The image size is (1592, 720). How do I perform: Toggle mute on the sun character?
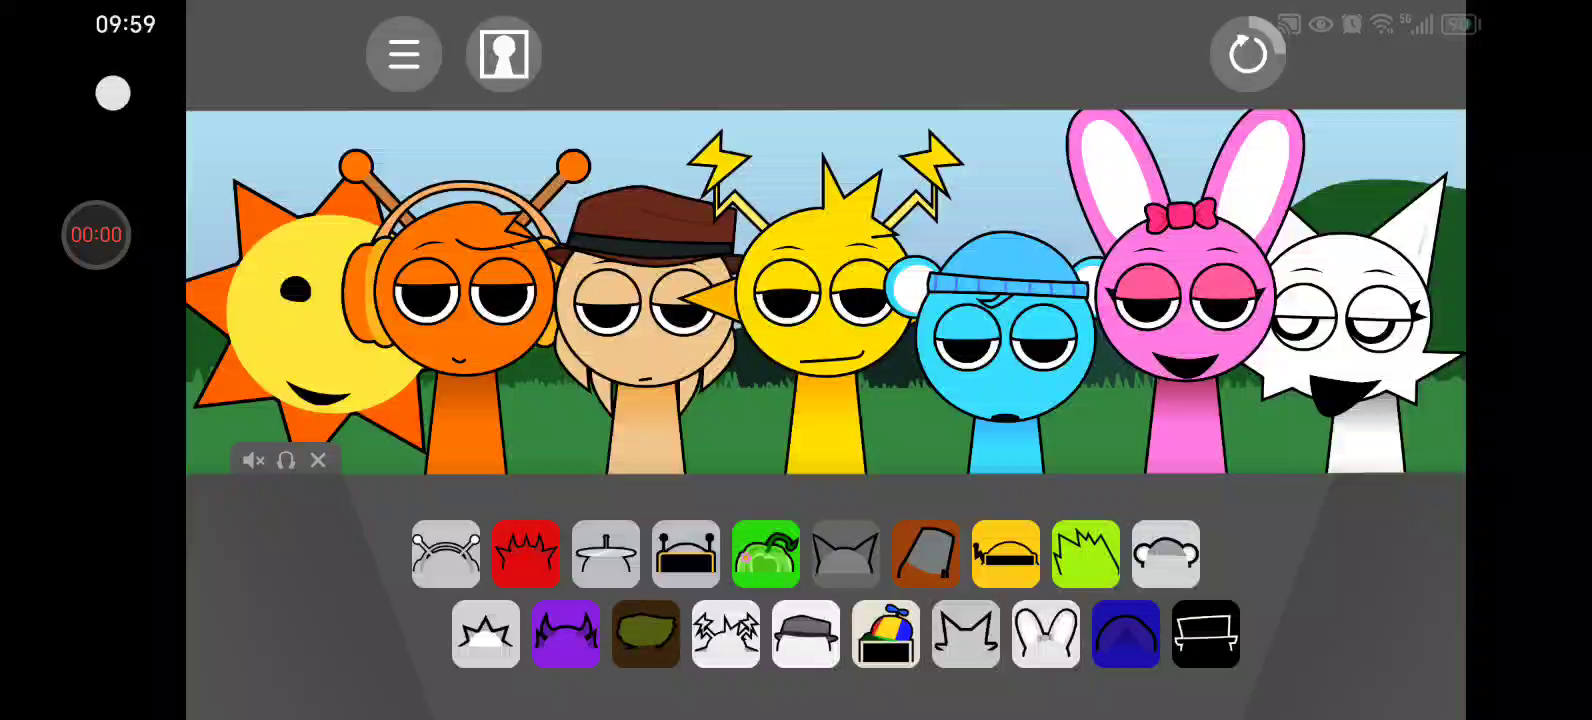pyautogui.click(x=253, y=460)
